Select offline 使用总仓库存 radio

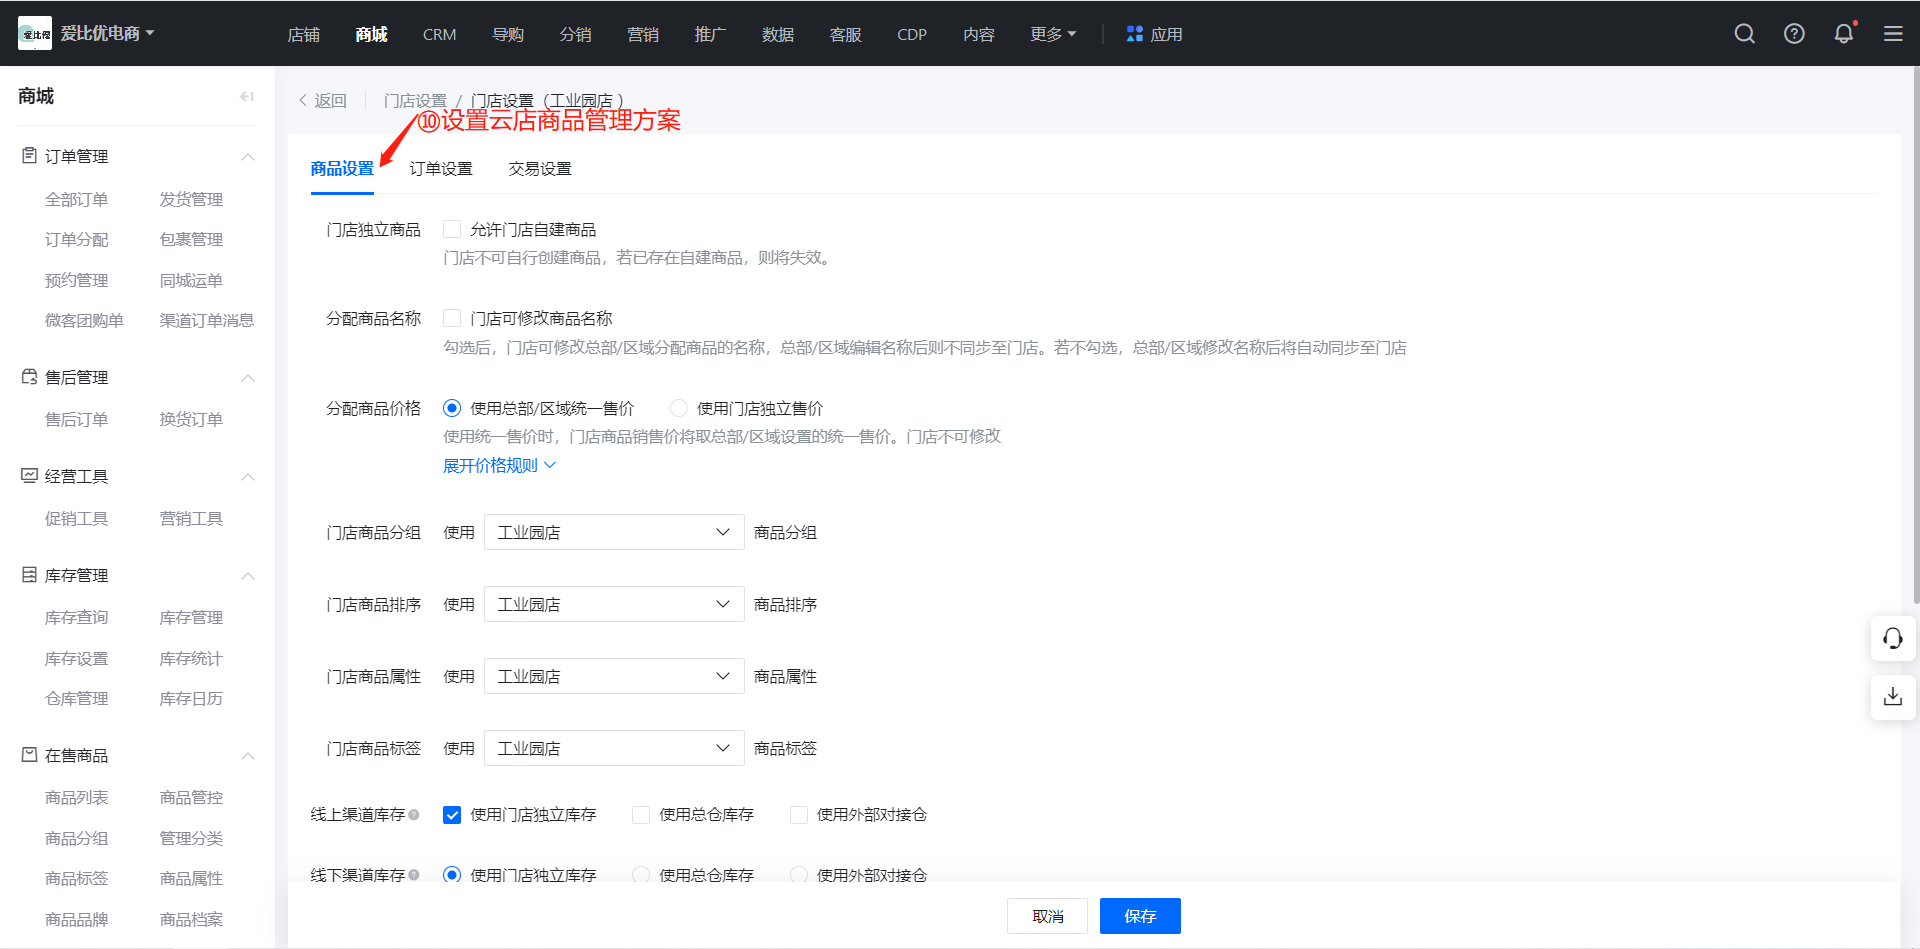641,875
